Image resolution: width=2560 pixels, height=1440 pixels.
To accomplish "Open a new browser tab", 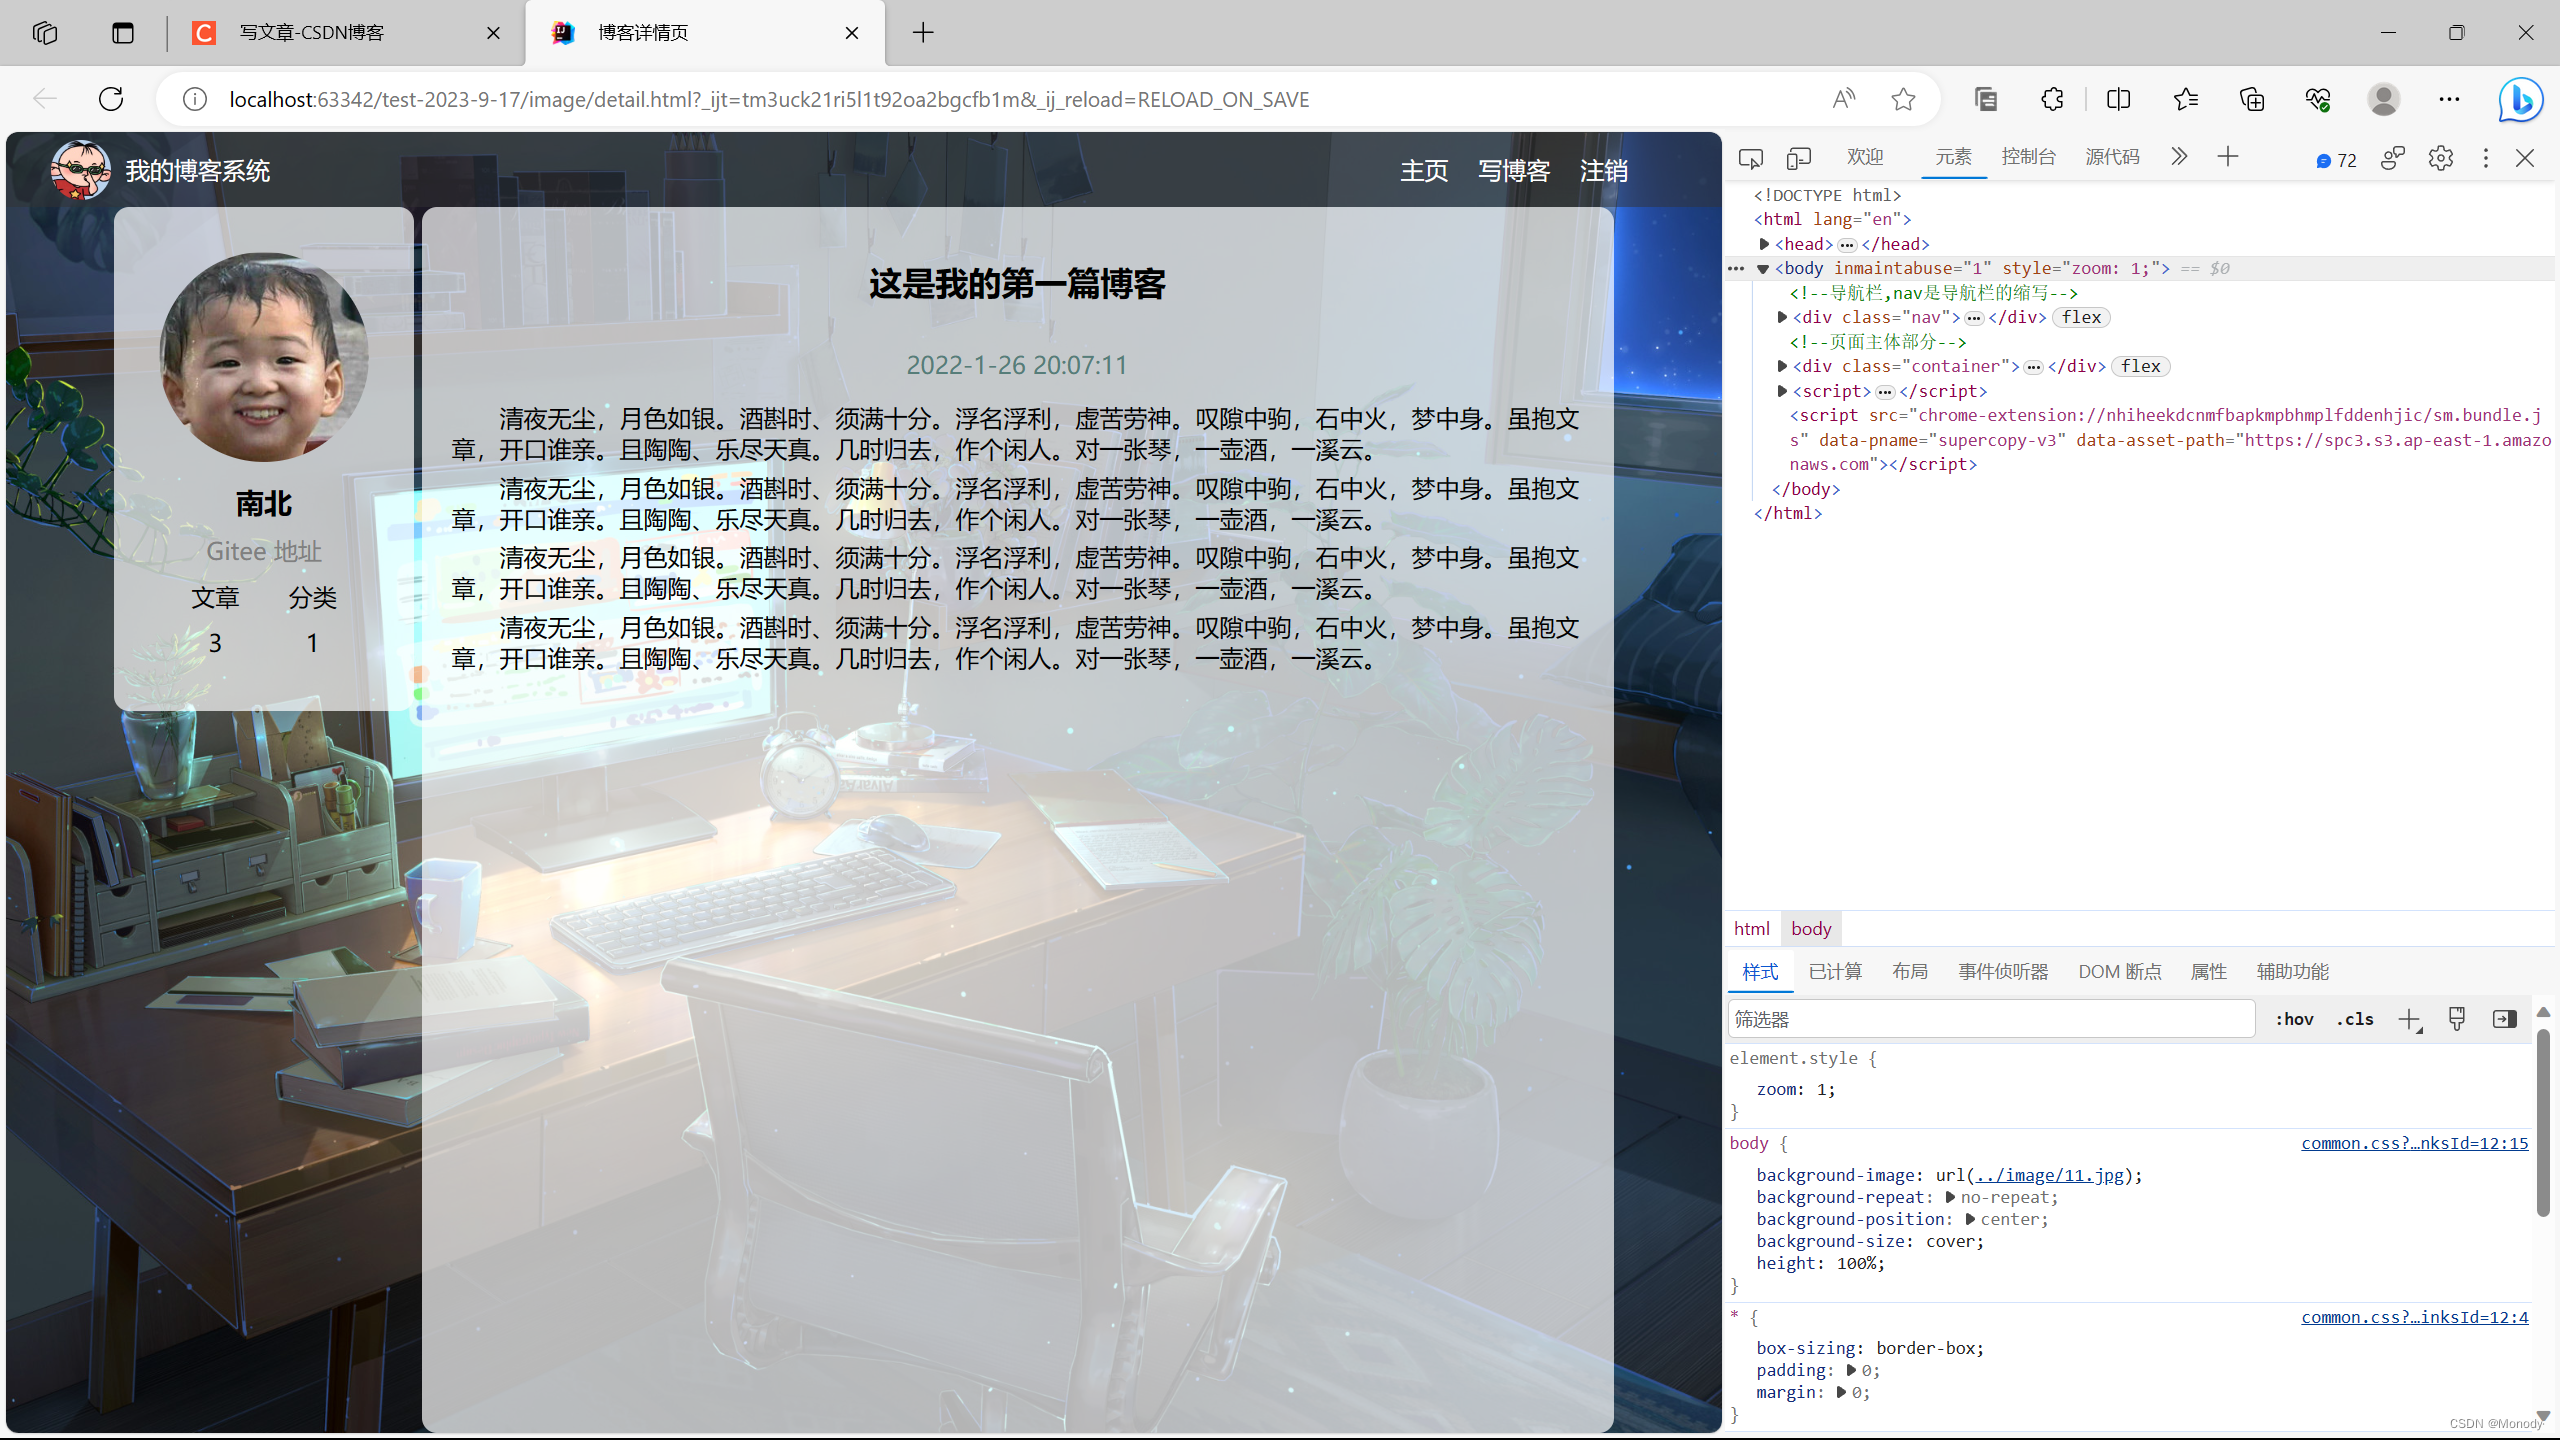I will point(923,33).
